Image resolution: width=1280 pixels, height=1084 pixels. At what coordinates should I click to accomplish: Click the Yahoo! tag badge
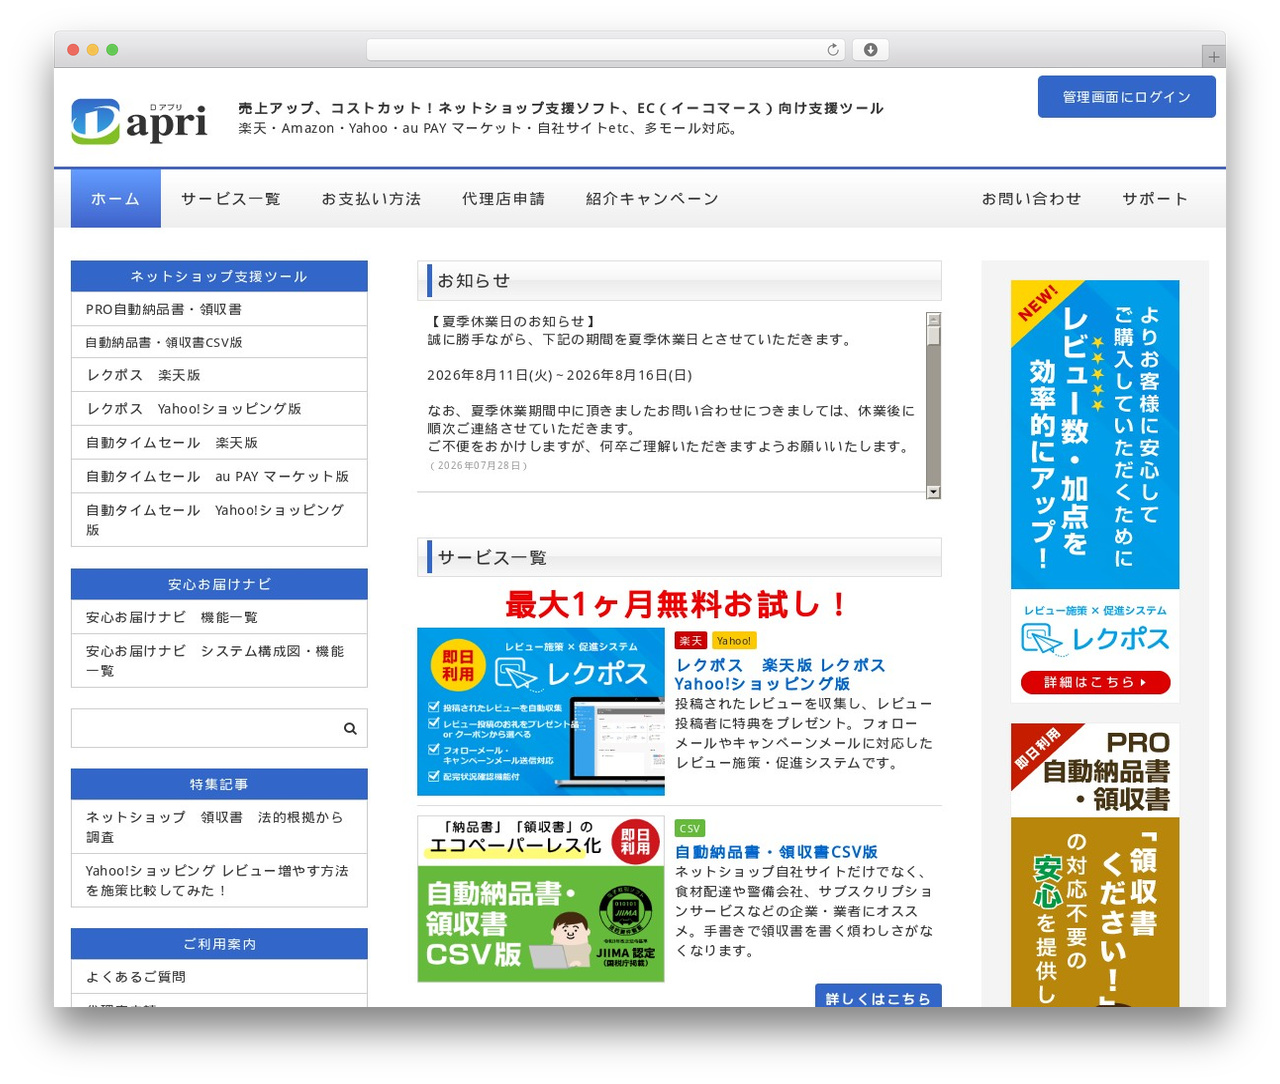(734, 641)
